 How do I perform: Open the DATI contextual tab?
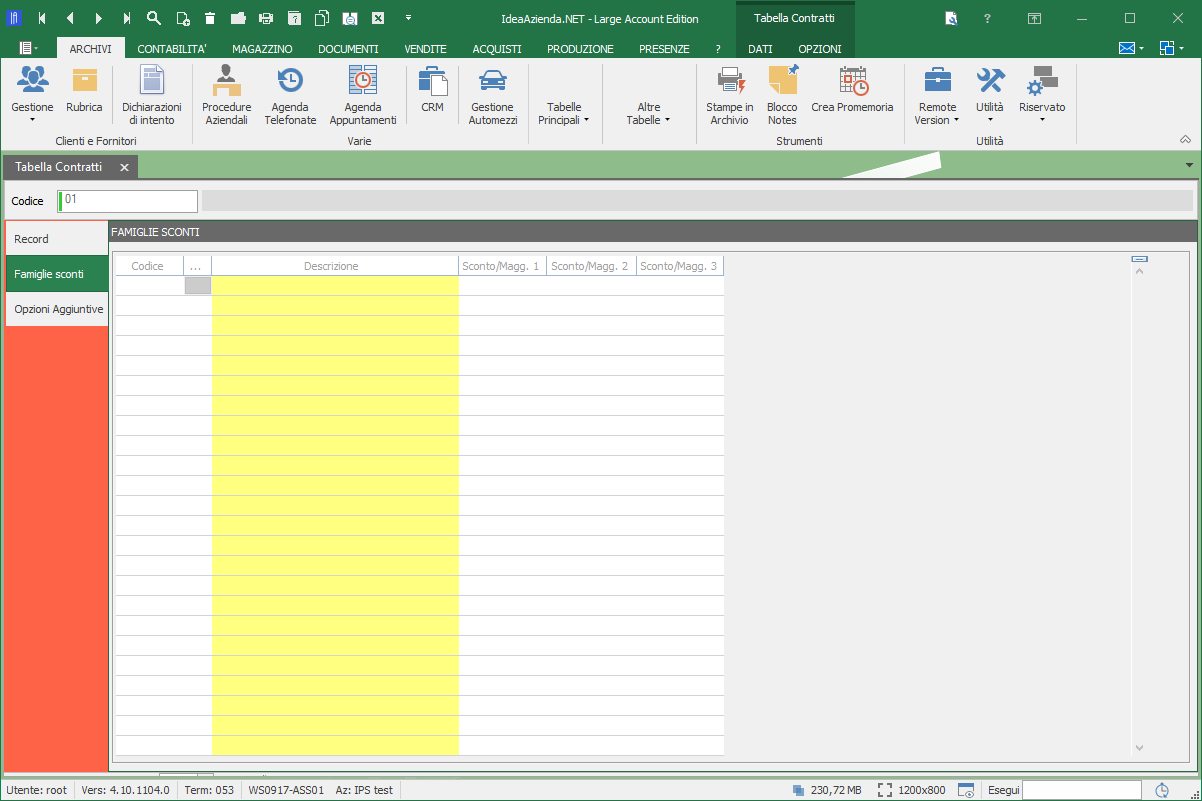[760, 49]
